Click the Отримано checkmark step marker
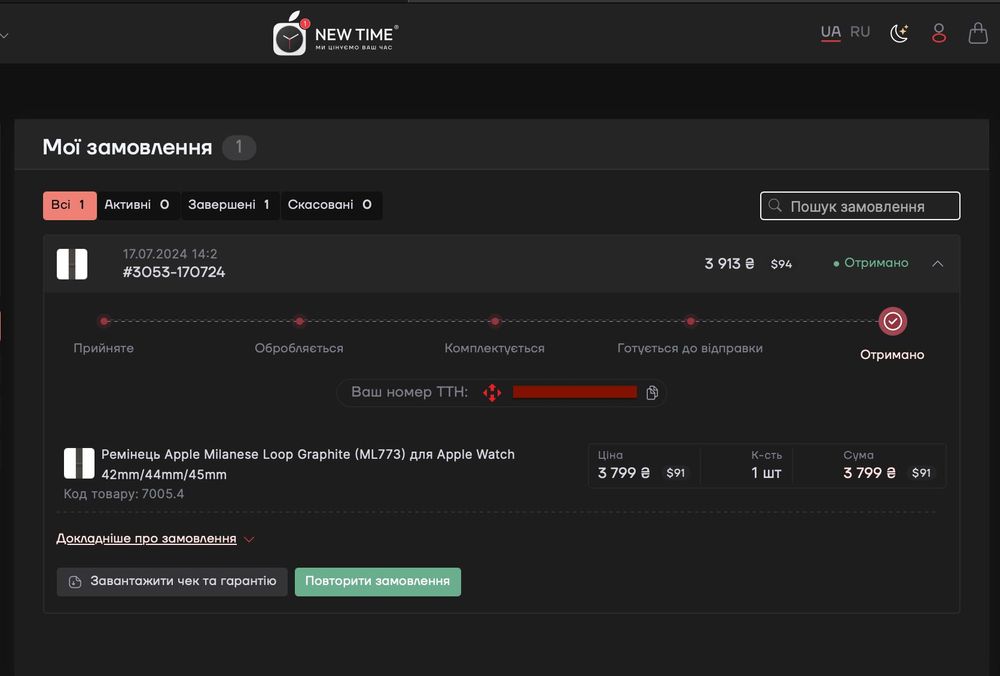Image resolution: width=1000 pixels, height=676 pixels. pos(892,321)
